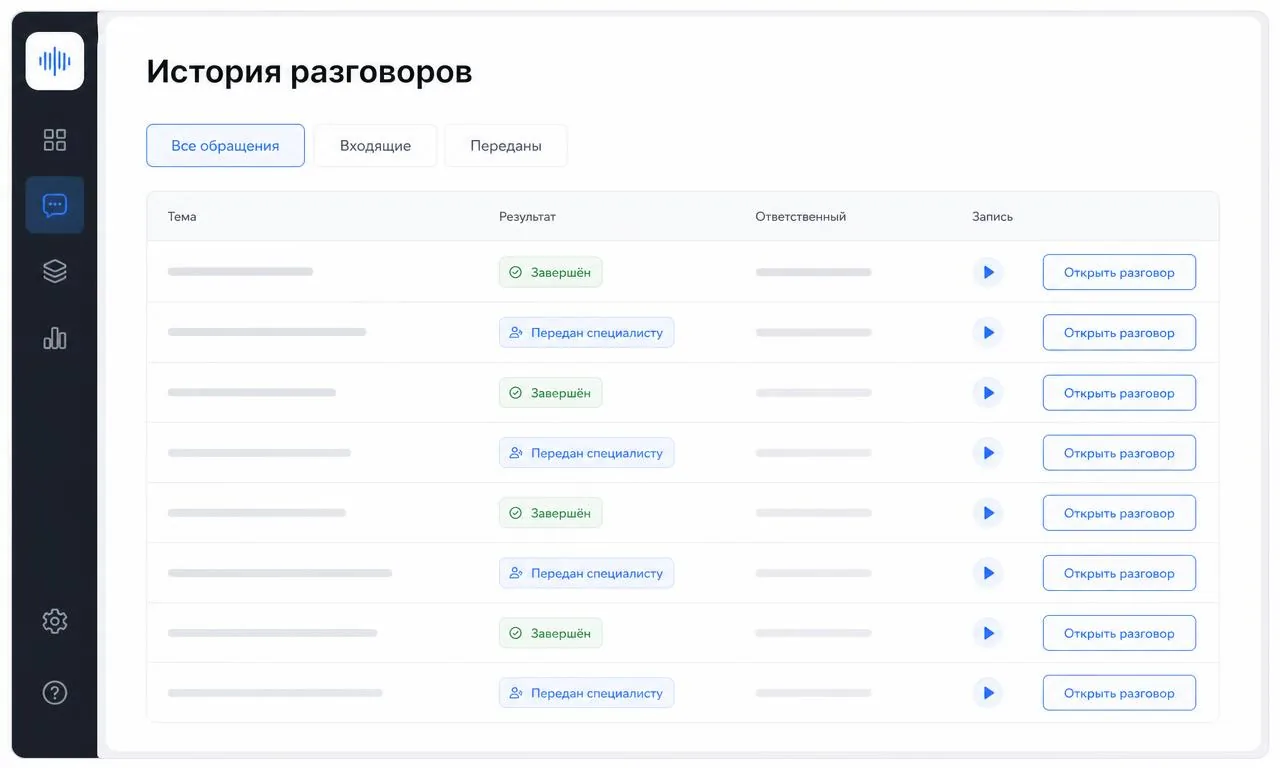Image resolution: width=1280 pixels, height=768 pixels.
Task: Click Открыть разговор in the second row
Action: [x=1119, y=332]
